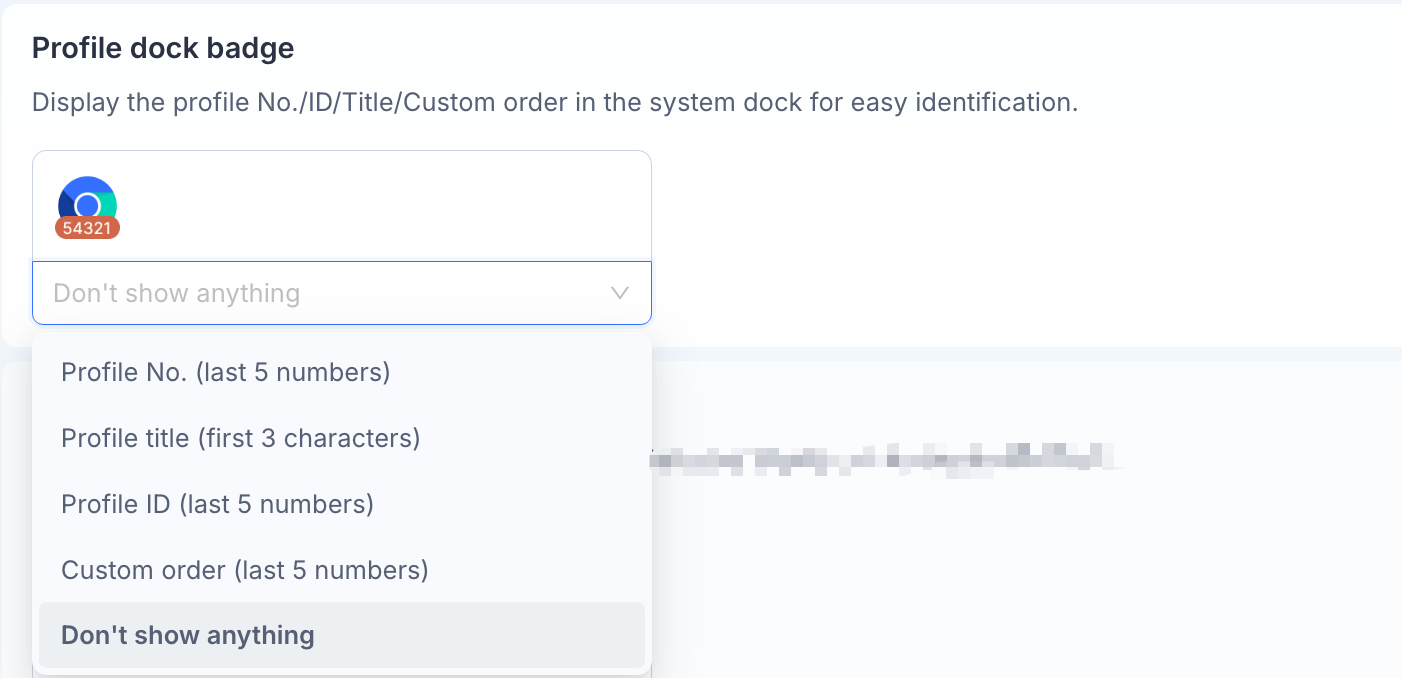Click the blurred text beside the dropdown list
Viewport: 1402px width, 678px height.
pyautogui.click(x=885, y=459)
